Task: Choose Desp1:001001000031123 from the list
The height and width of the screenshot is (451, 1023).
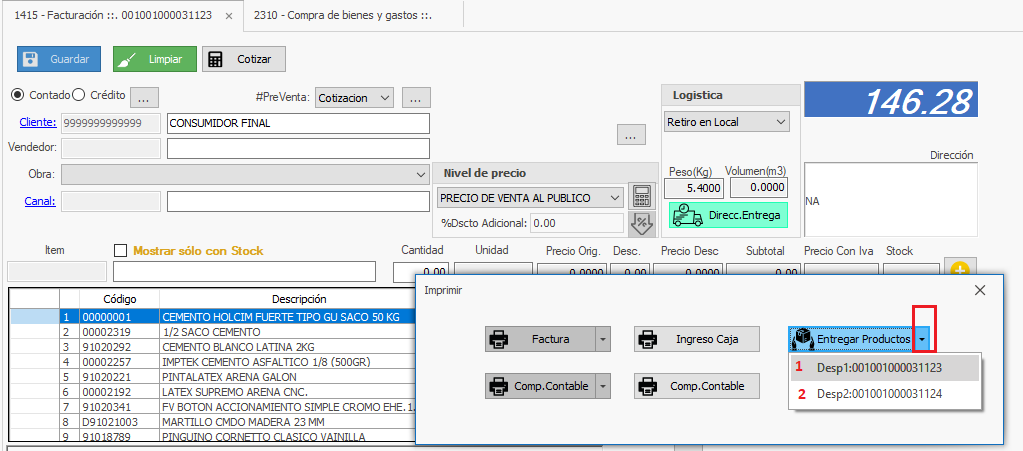Action: click(x=878, y=367)
